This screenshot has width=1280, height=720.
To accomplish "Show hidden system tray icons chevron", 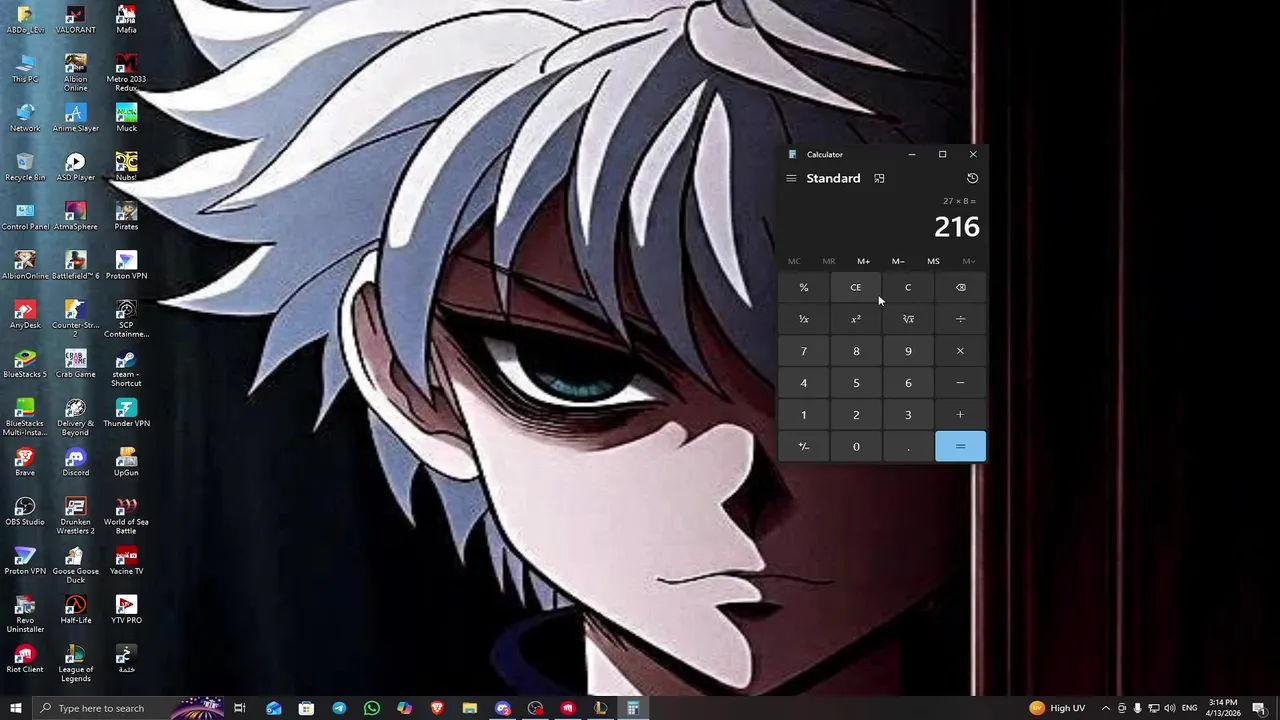I will point(1105,708).
